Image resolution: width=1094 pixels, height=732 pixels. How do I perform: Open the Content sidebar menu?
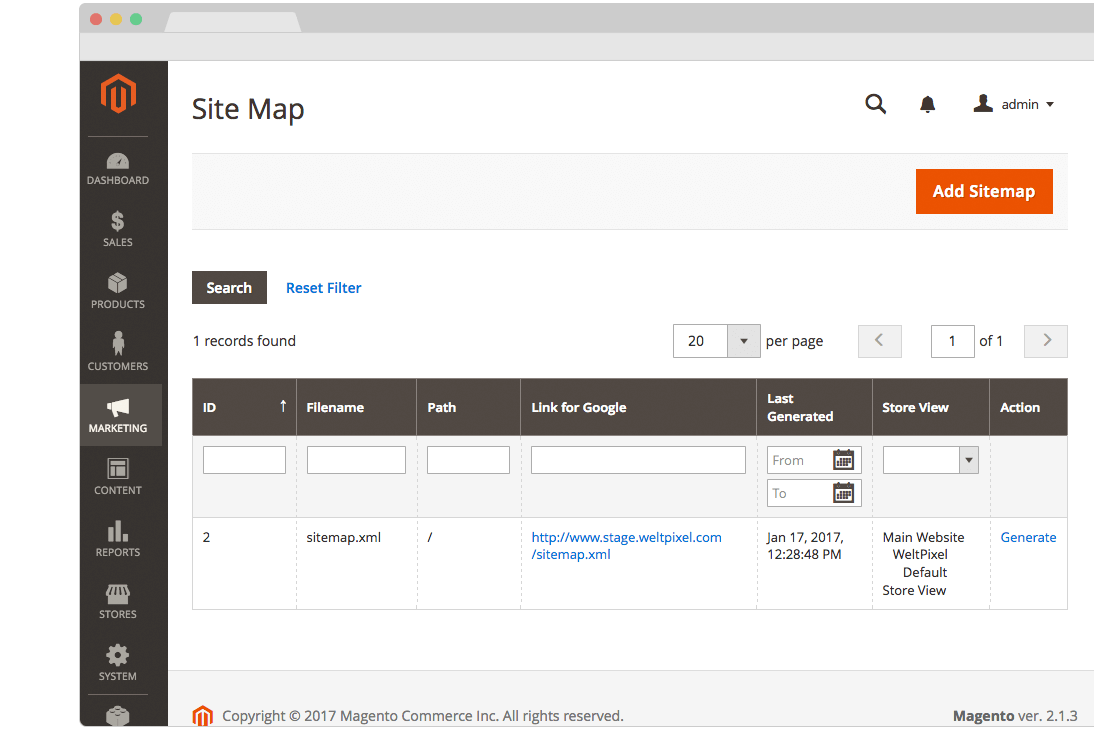pyautogui.click(x=118, y=477)
